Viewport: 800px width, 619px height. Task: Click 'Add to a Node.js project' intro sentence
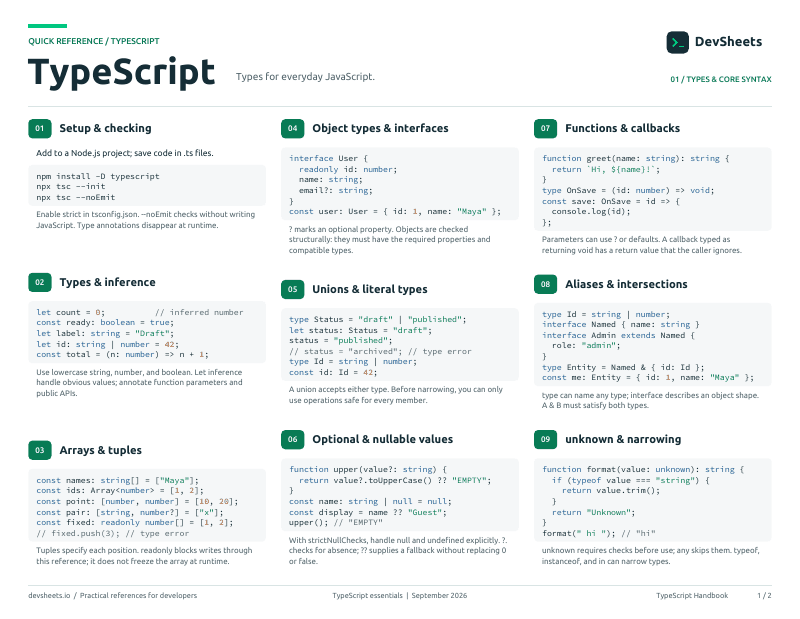(125, 153)
